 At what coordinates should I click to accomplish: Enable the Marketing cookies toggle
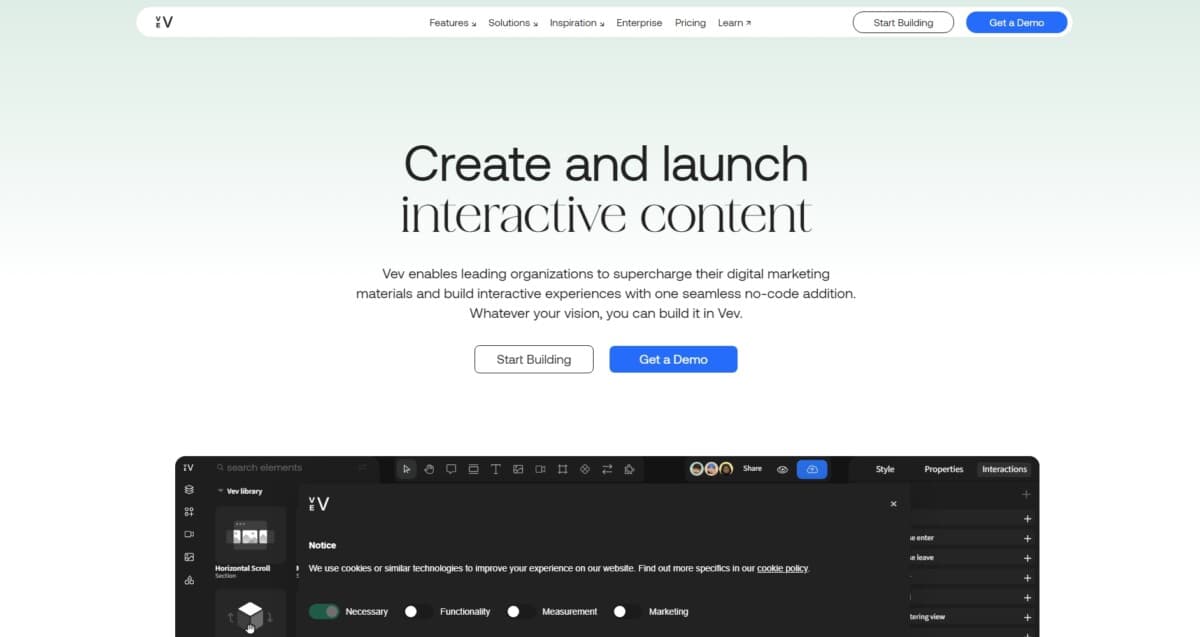tap(627, 611)
